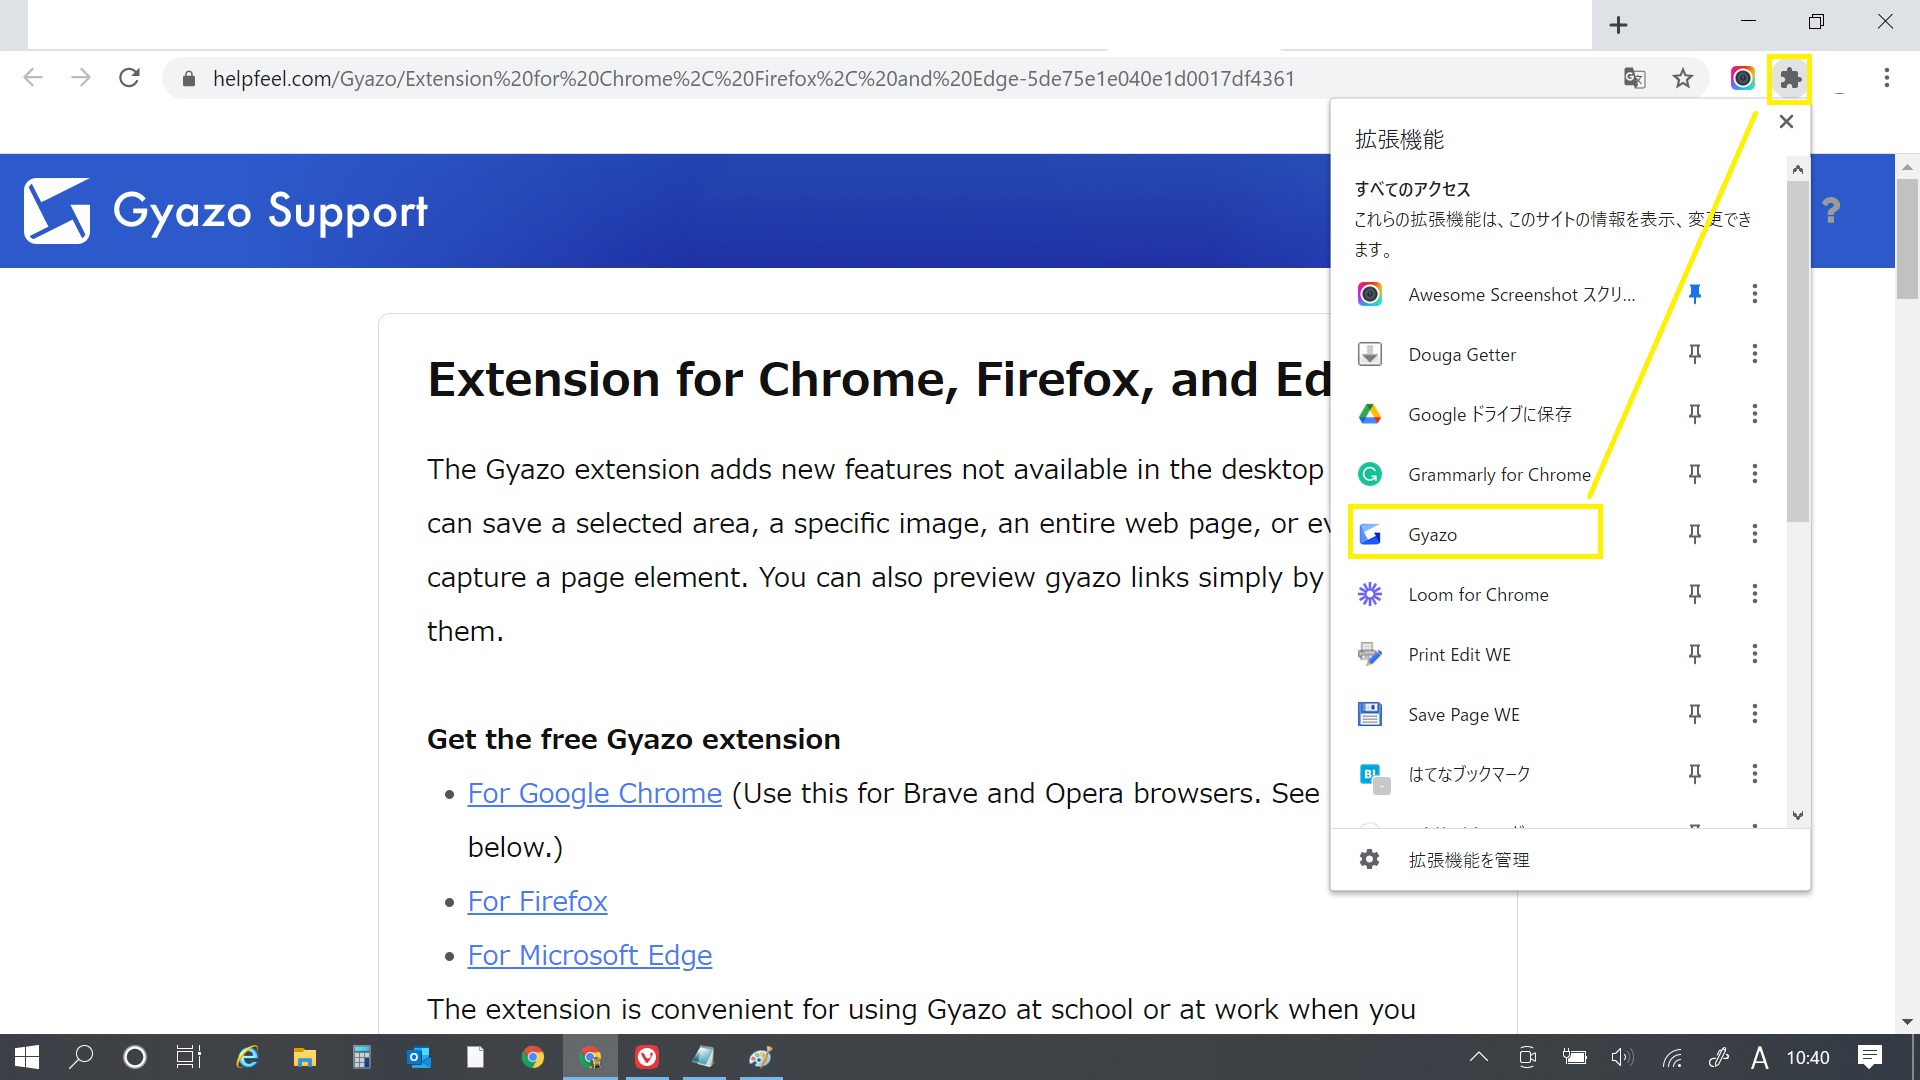This screenshot has height=1080, width=1920.
Task: Open Outlook from the Windows taskbar
Action: (419, 1057)
